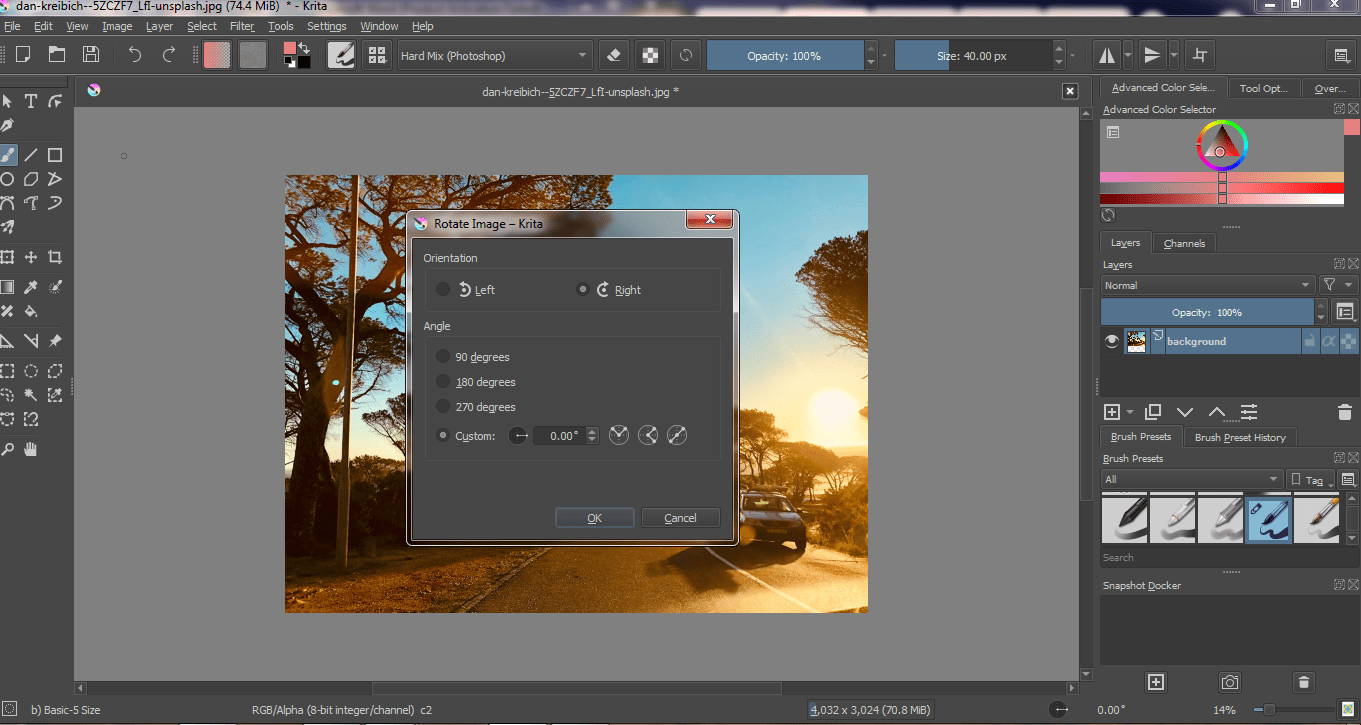Select the Crop tool
Image resolution: width=1361 pixels, height=725 pixels.
(55, 256)
